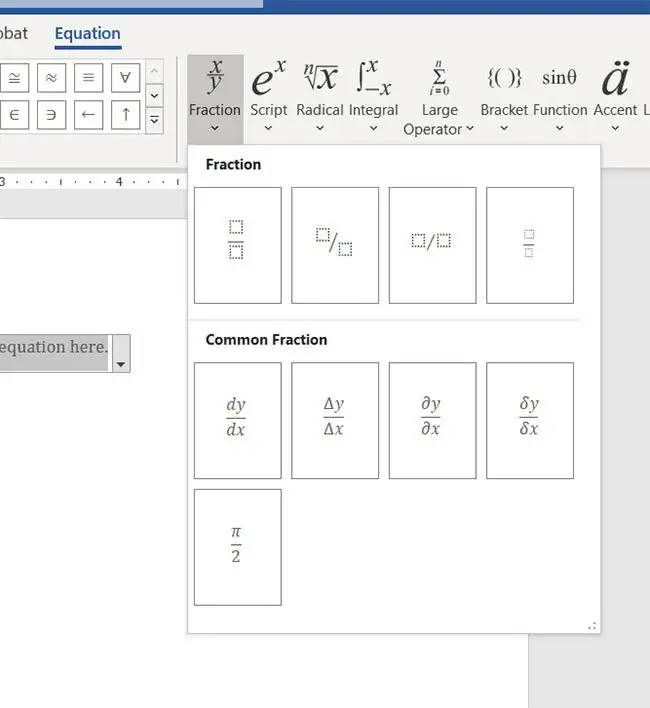This screenshot has width=650, height=708.
Task: Expand the symbols gallery with More button
Action: coord(154,121)
